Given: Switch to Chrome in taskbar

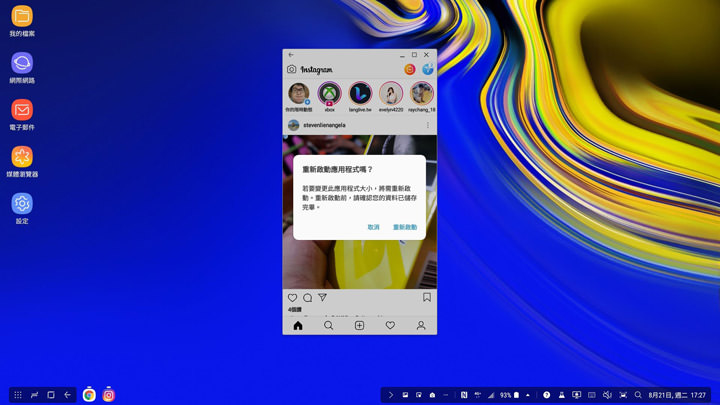Looking at the screenshot, I should click(x=89, y=395).
